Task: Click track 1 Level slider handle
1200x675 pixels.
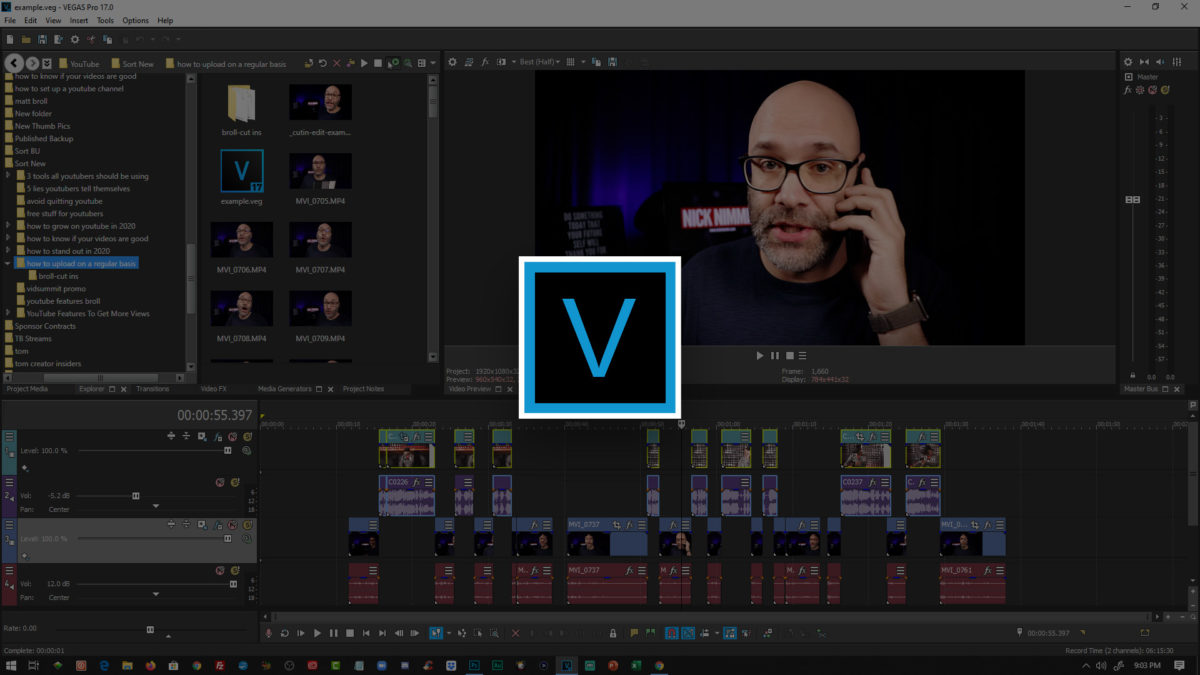Action: coord(228,451)
